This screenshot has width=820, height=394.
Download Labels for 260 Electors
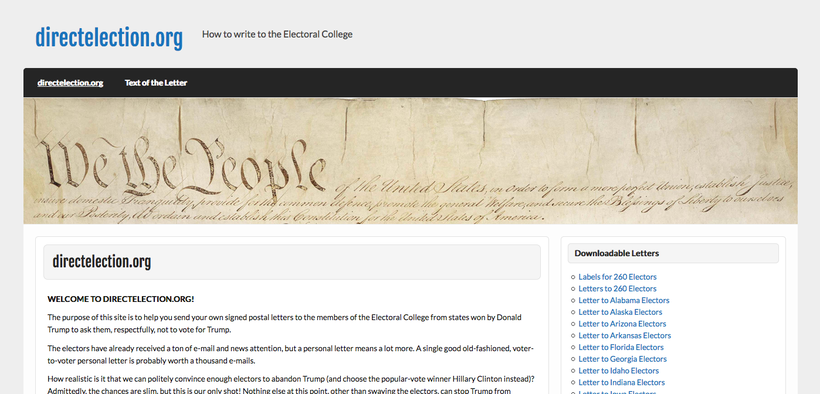pyautogui.click(x=617, y=277)
